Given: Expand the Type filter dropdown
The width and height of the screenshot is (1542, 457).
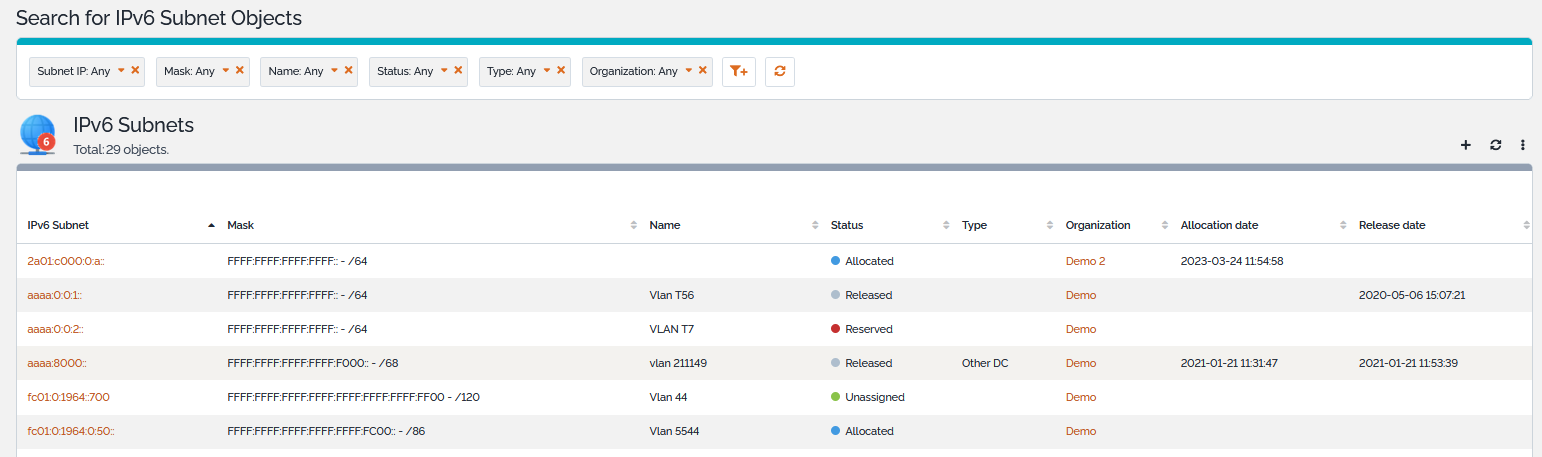Looking at the screenshot, I should 546,70.
